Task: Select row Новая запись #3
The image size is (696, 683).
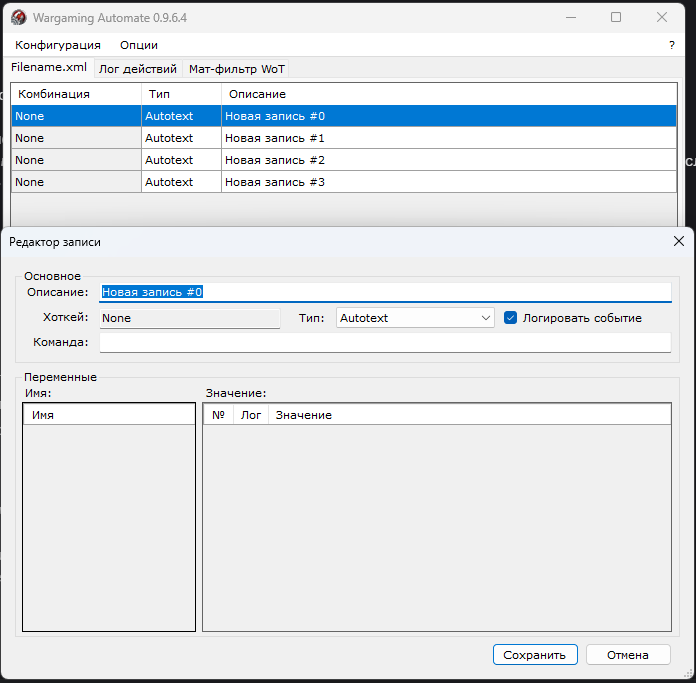Action: [x=344, y=182]
